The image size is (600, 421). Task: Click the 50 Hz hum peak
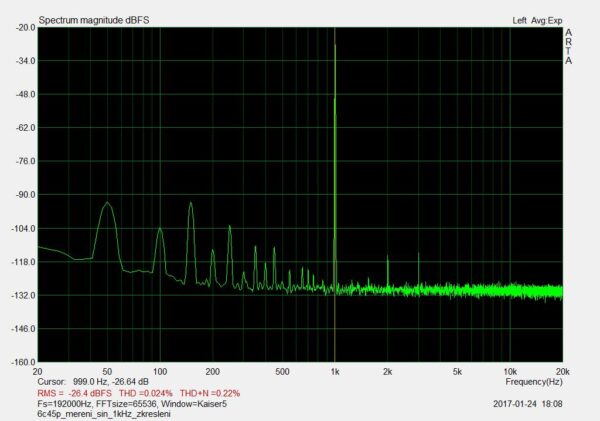point(107,203)
